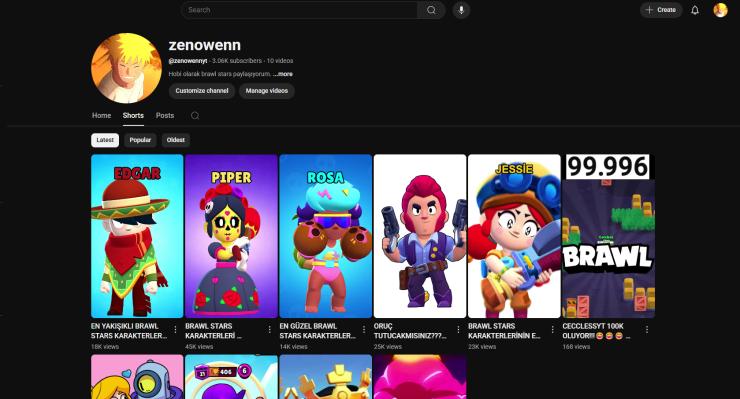Expand channel description with ...more
The image size is (740, 399).
click(x=283, y=74)
